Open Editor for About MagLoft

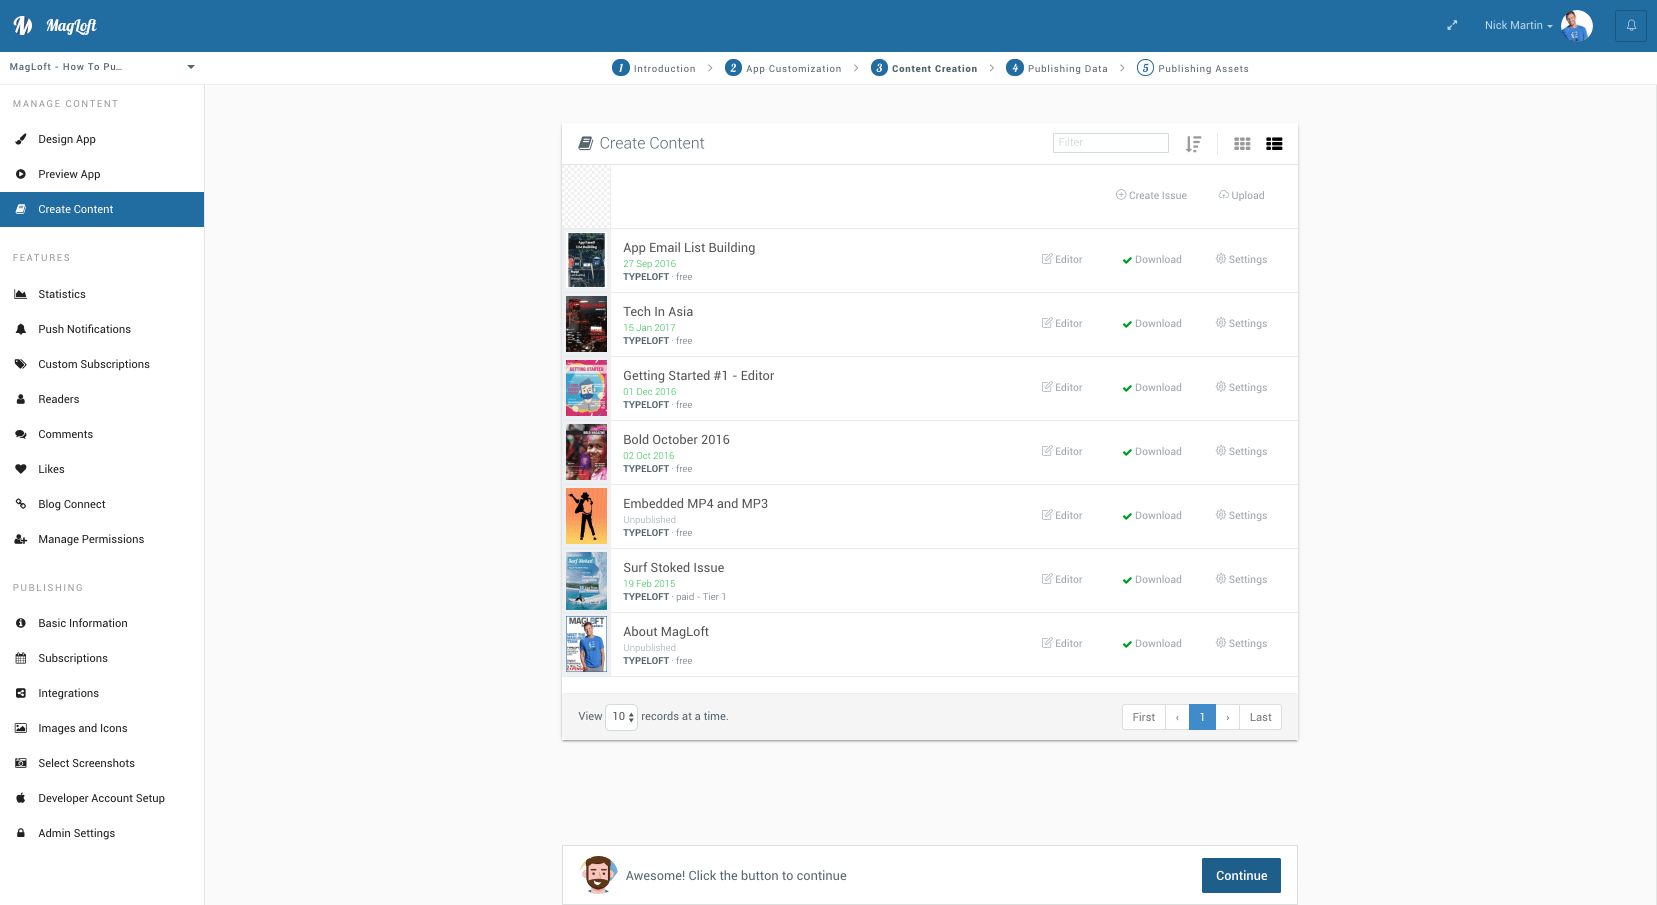point(1062,643)
